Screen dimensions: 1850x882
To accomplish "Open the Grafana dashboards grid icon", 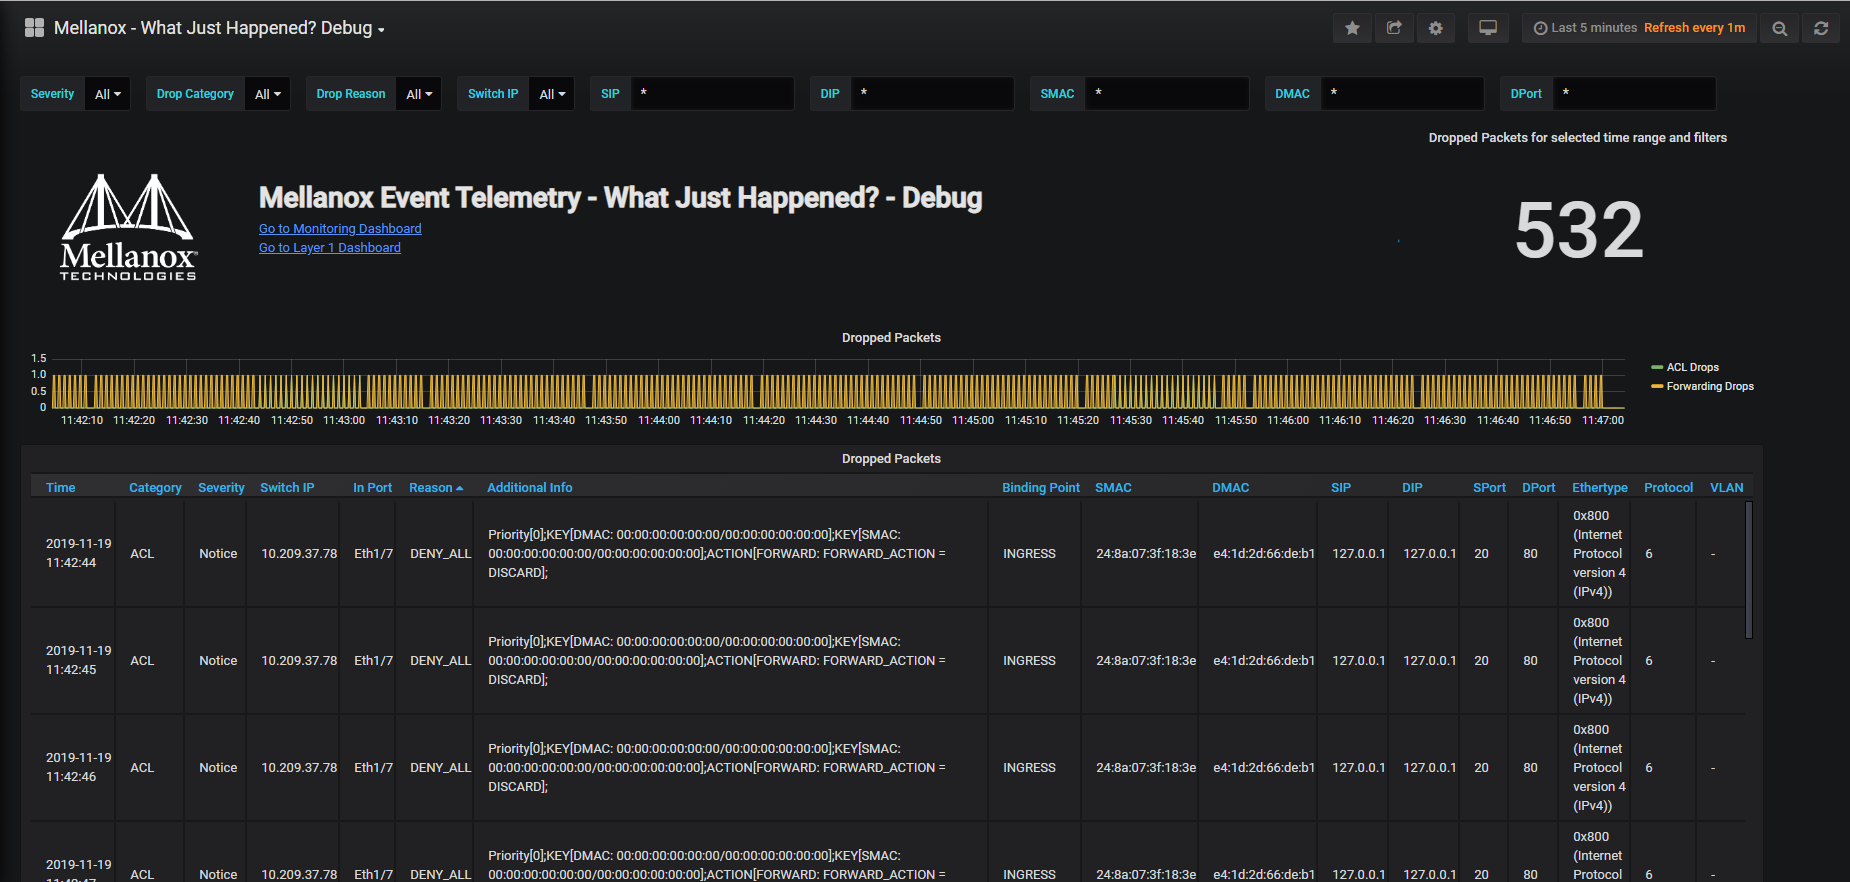I will tap(34, 28).
